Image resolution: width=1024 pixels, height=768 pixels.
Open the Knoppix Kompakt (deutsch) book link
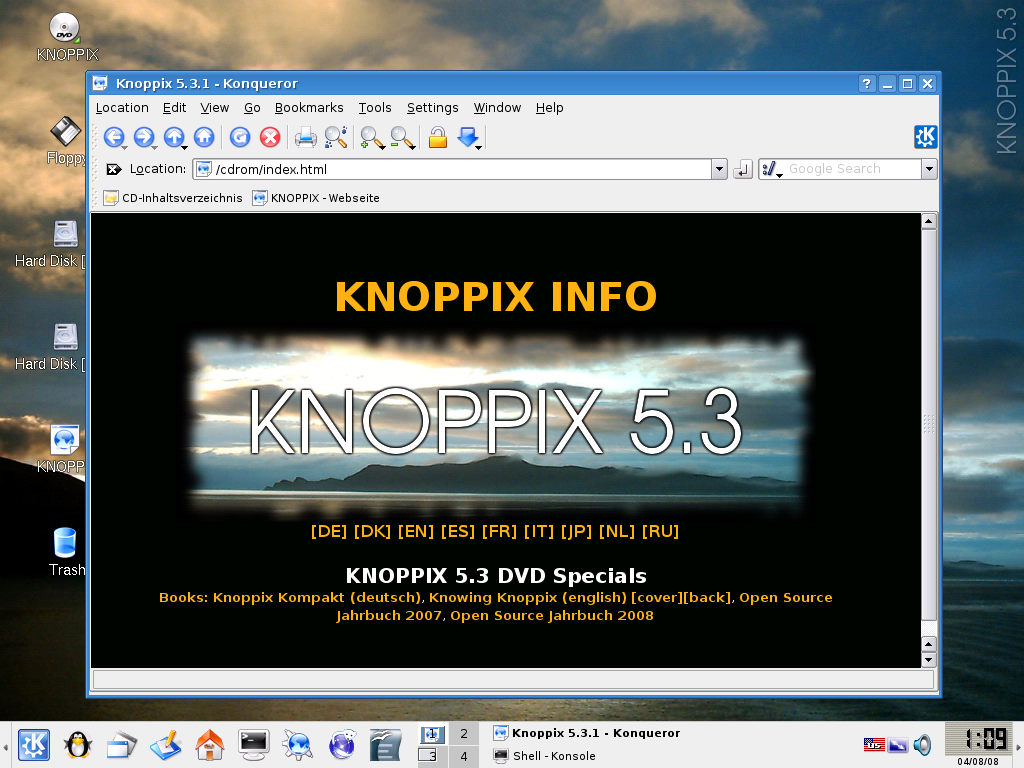pos(317,598)
